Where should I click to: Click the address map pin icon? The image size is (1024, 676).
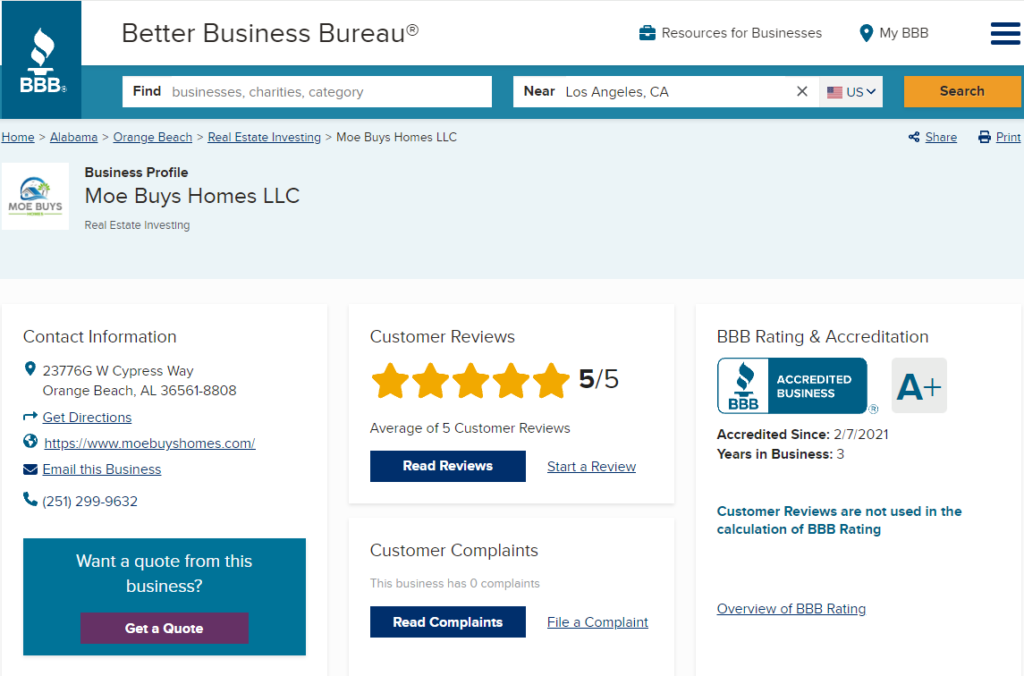click(x=30, y=369)
